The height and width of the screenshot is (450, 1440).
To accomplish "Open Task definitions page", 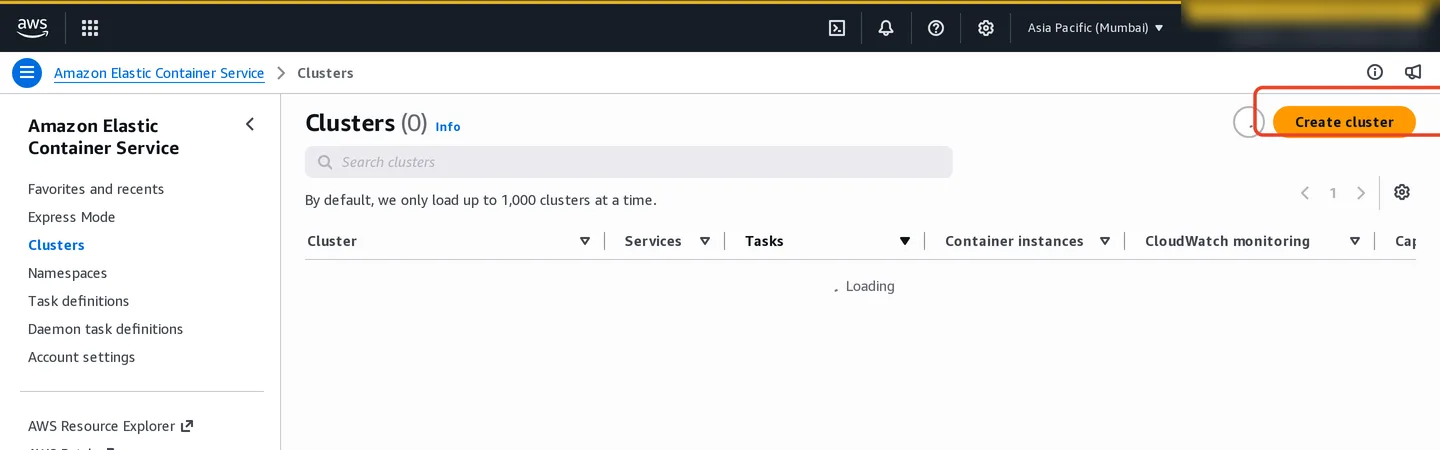I will tap(78, 301).
